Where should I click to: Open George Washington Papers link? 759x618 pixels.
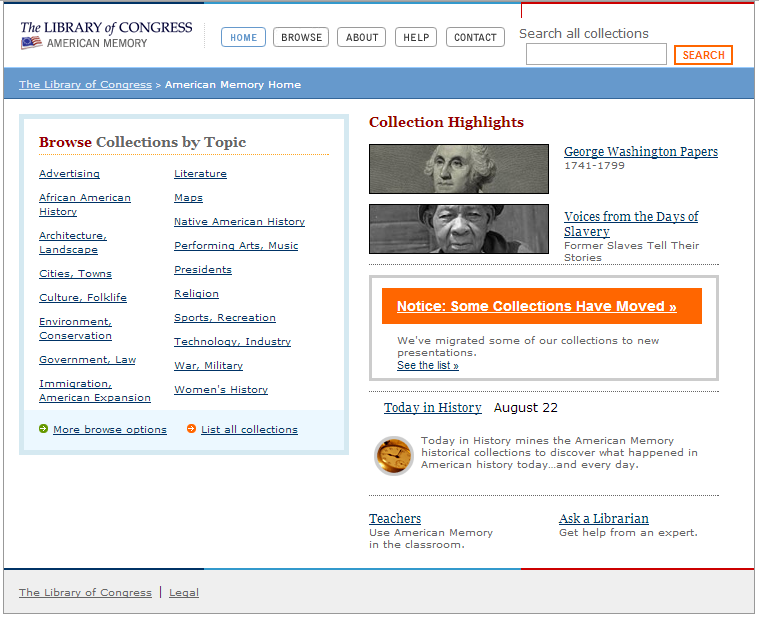[641, 151]
